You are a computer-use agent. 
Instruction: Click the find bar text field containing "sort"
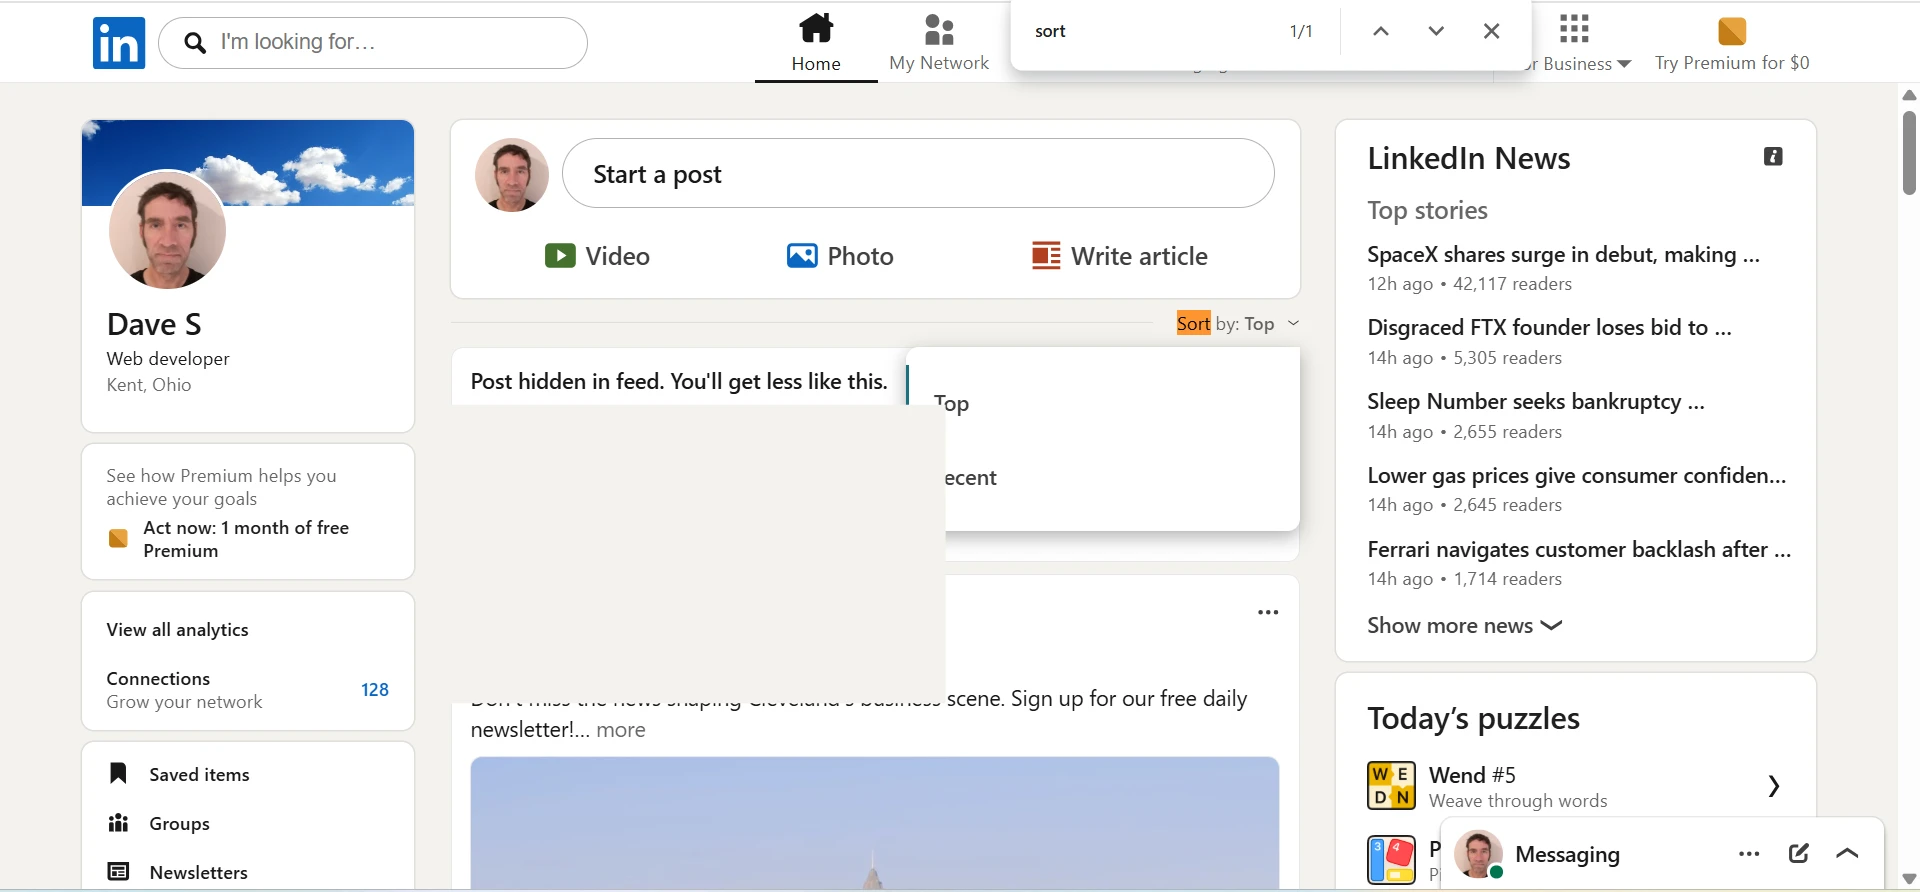(1150, 31)
